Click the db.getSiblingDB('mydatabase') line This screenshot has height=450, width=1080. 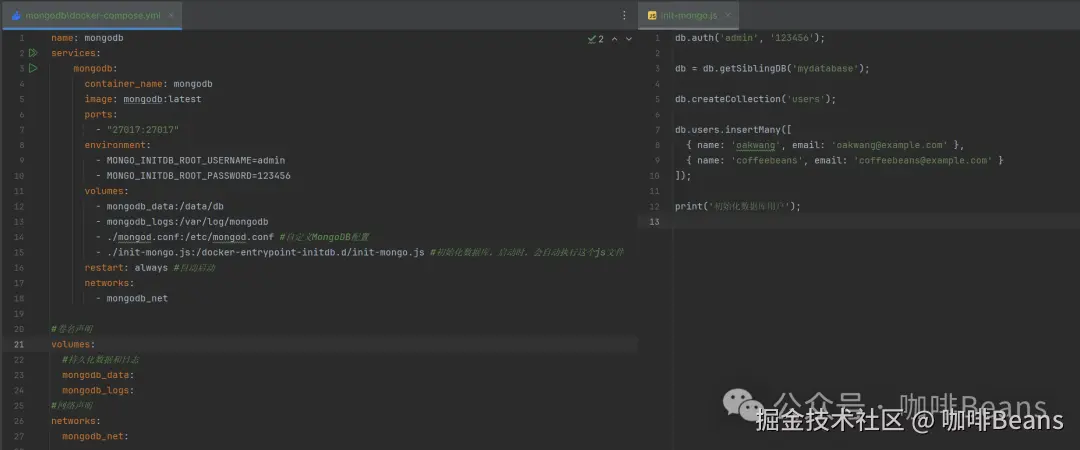771,69
